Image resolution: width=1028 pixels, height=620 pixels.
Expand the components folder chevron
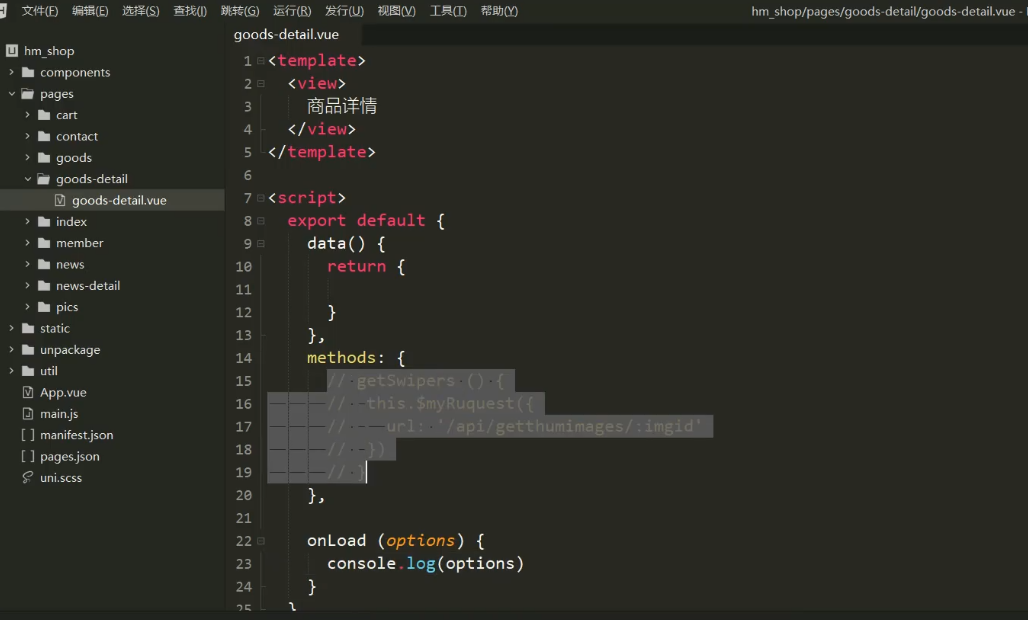click(11, 72)
